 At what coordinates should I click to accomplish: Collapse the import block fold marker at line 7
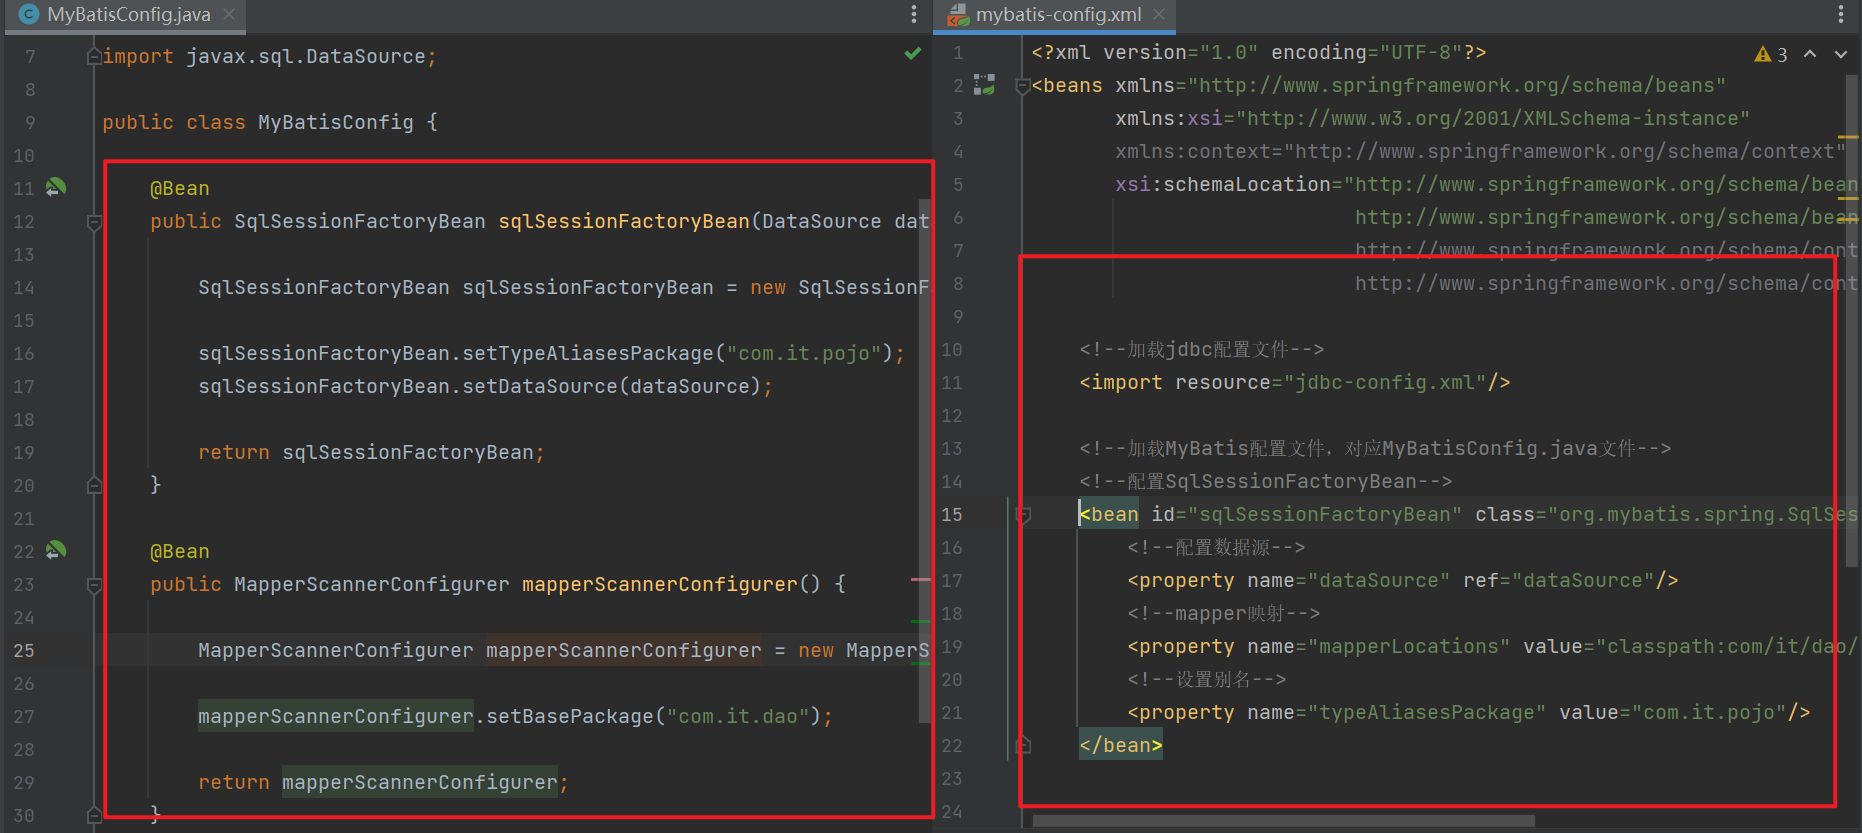(94, 56)
